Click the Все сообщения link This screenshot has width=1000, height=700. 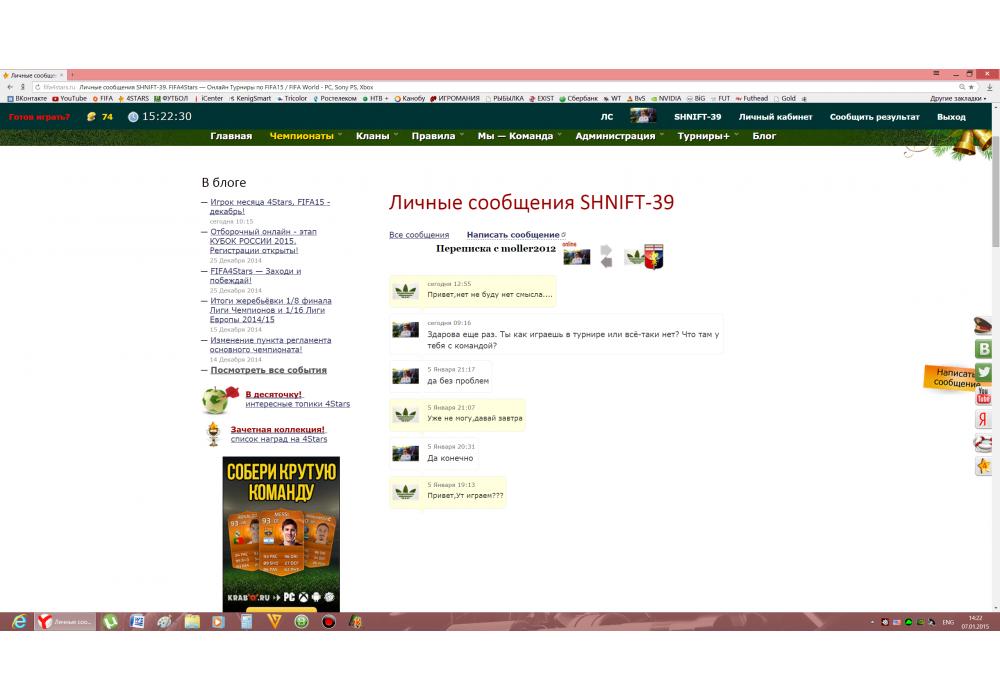418,235
